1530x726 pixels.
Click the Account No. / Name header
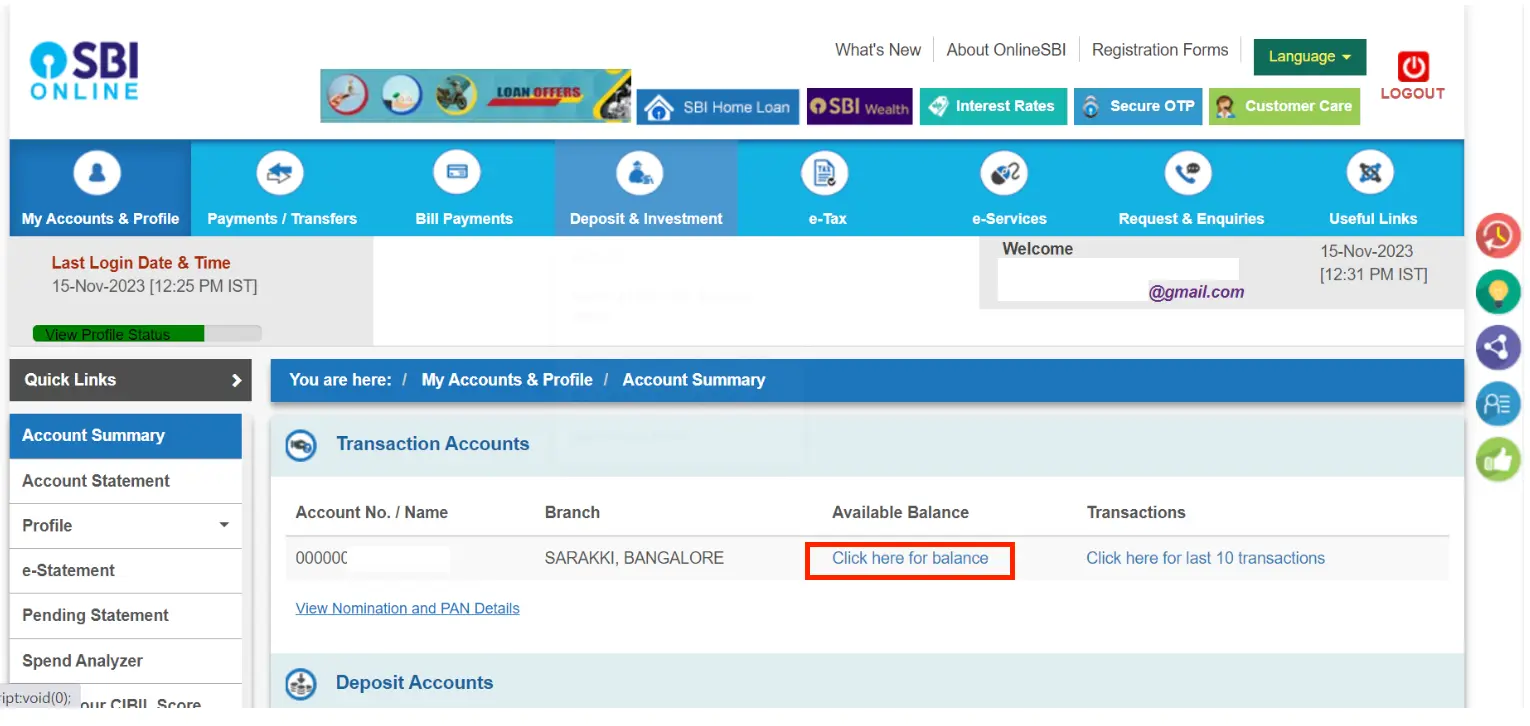click(x=372, y=513)
